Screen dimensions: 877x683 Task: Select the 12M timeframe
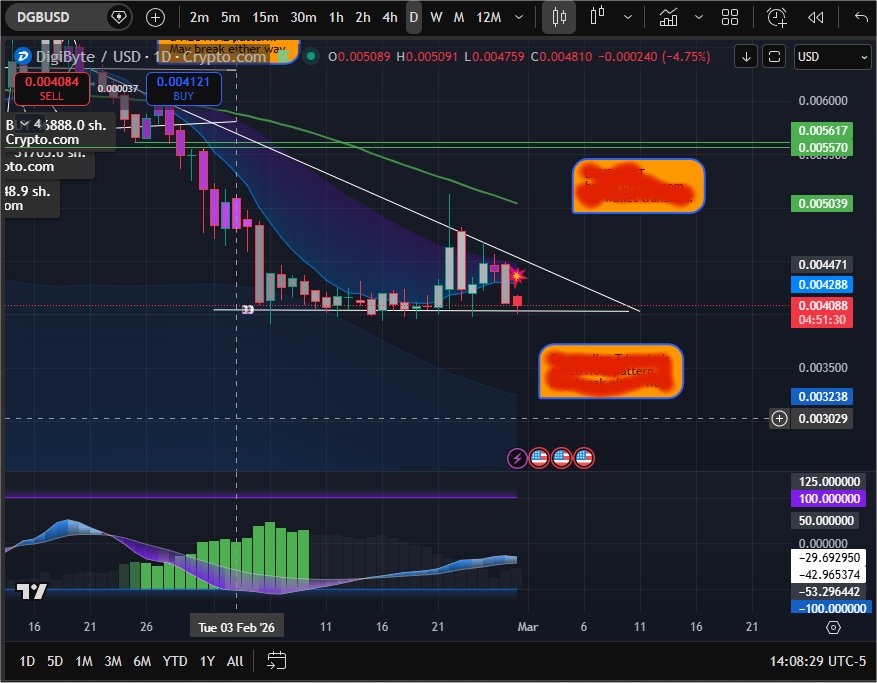[488, 18]
